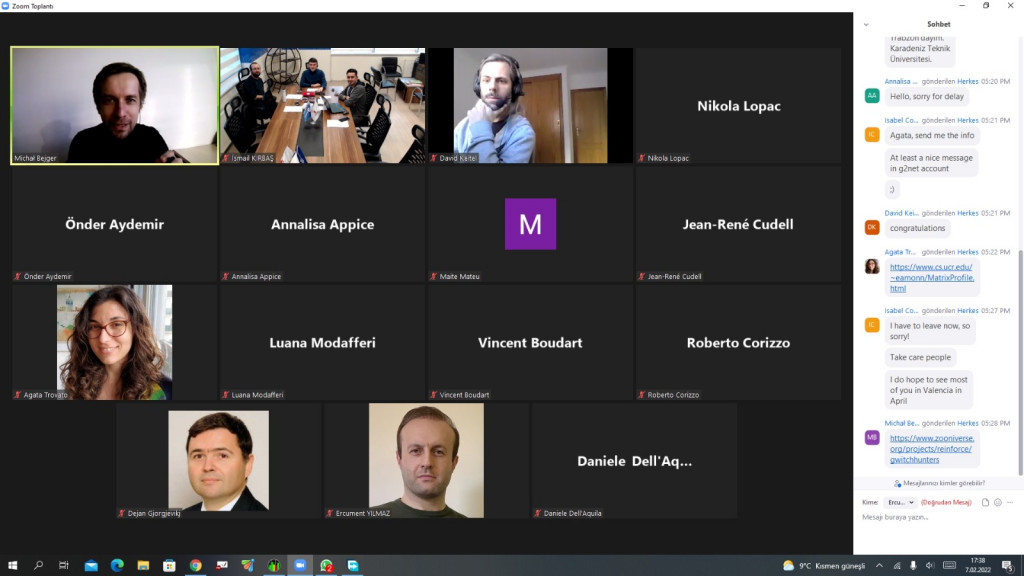Open Windows search from the taskbar

[x=39, y=566]
